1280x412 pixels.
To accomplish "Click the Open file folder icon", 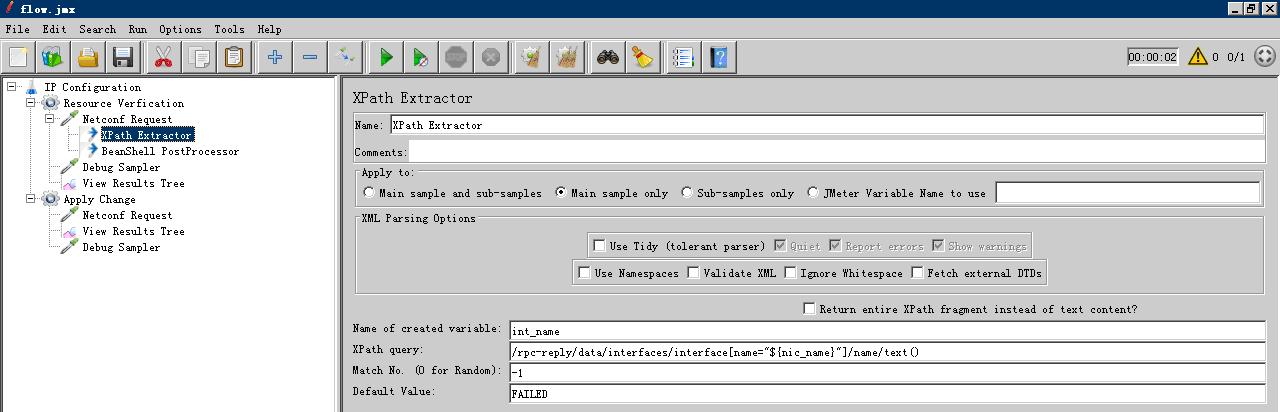I will (88, 57).
